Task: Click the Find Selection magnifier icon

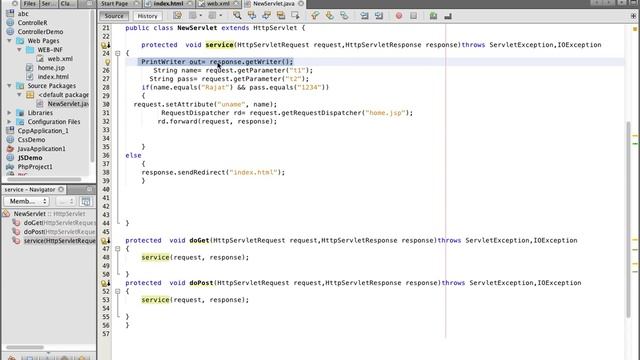Action: tap(237, 16)
